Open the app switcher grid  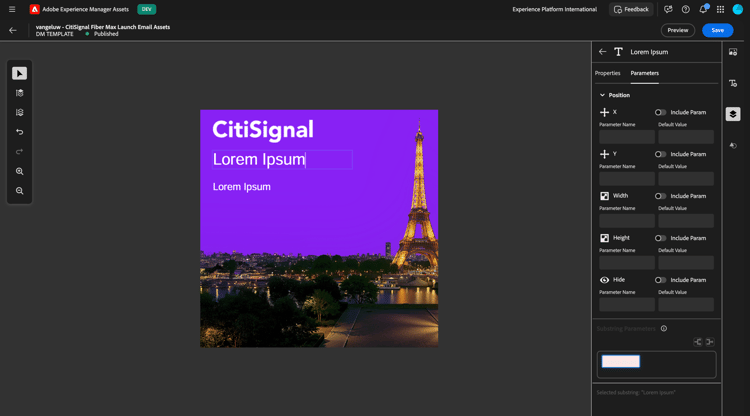(720, 9)
